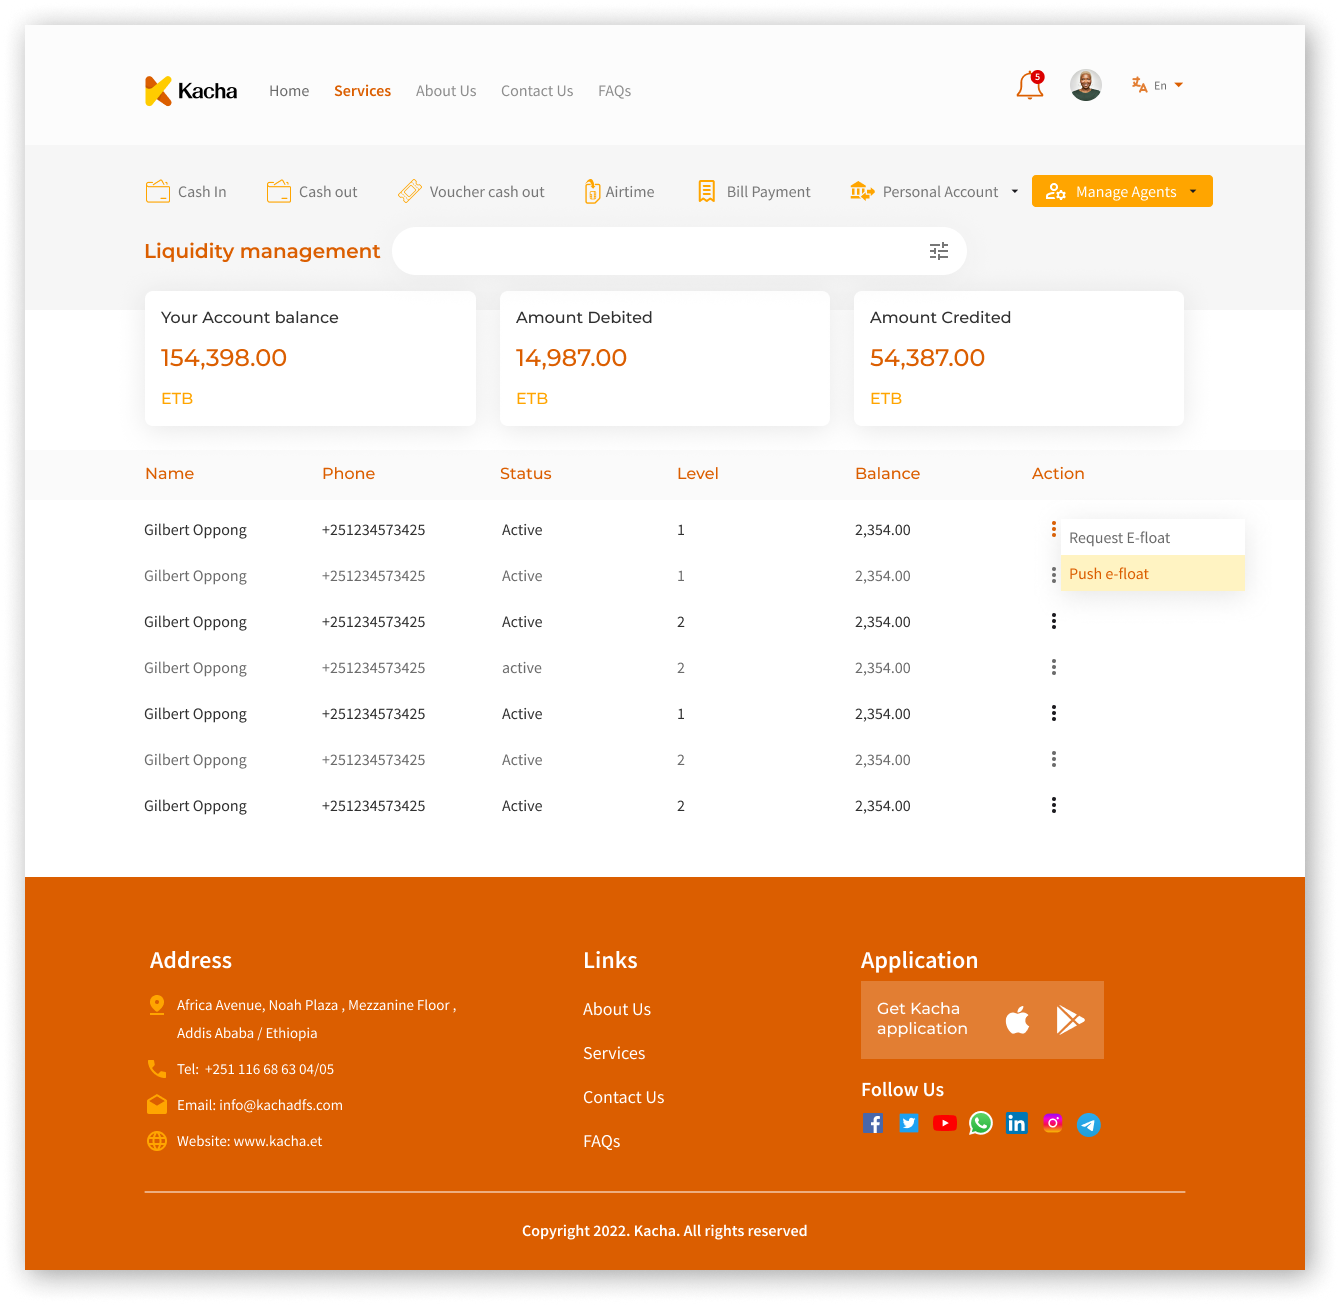Open the Apple App Store download icon
Screen dimensions: 1340x1305
click(x=1017, y=1020)
